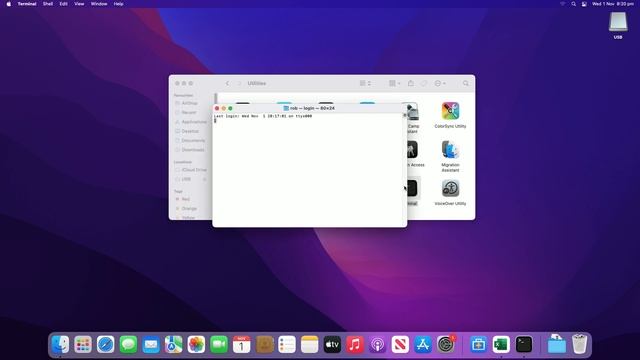The width and height of the screenshot is (640, 360).
Task: Open Finder action (ellipsis) menu
Action: [440, 83]
